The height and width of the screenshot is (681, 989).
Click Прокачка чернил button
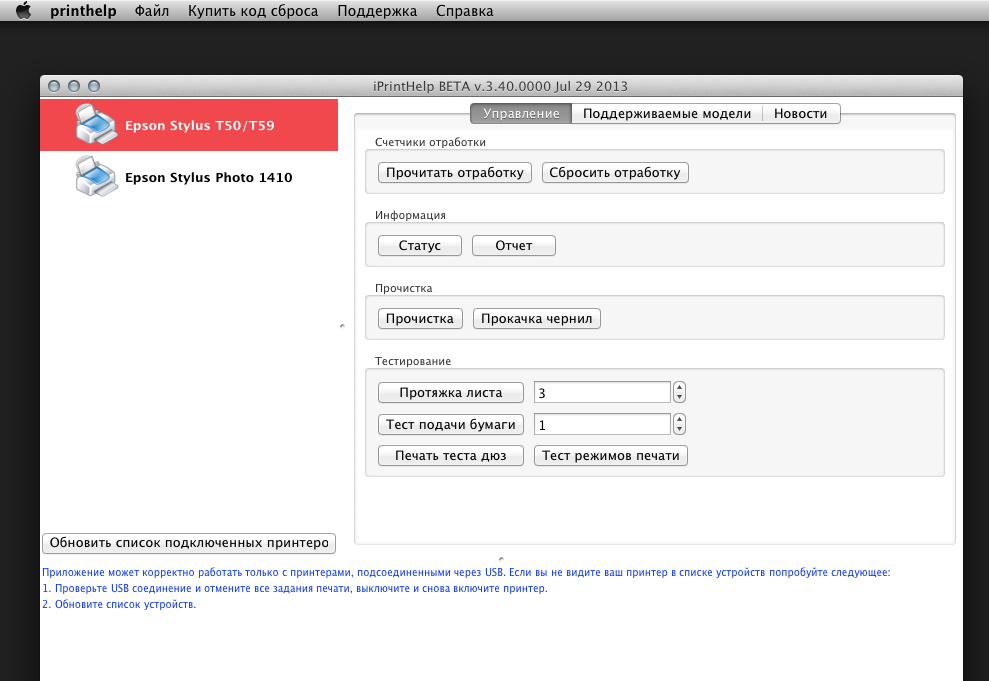pyautogui.click(x=536, y=319)
